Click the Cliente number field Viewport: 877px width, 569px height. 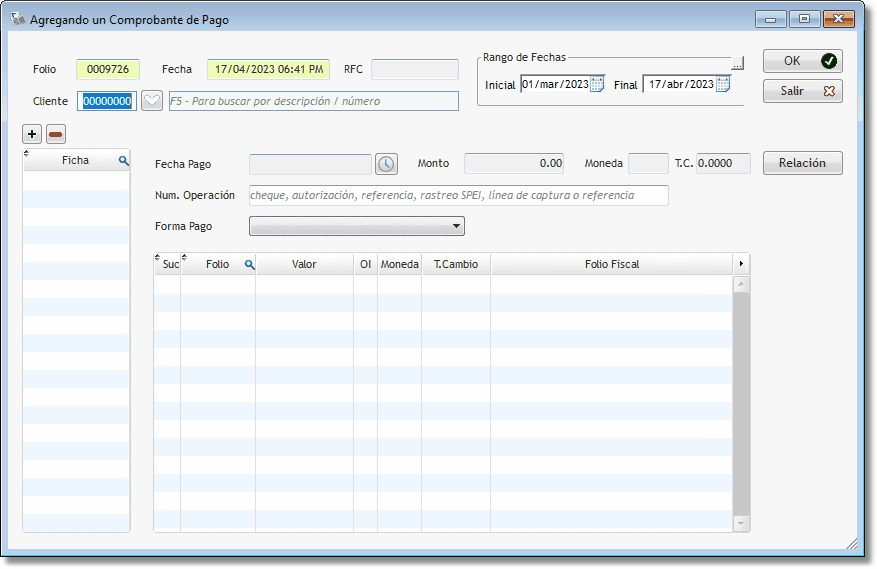pos(107,101)
